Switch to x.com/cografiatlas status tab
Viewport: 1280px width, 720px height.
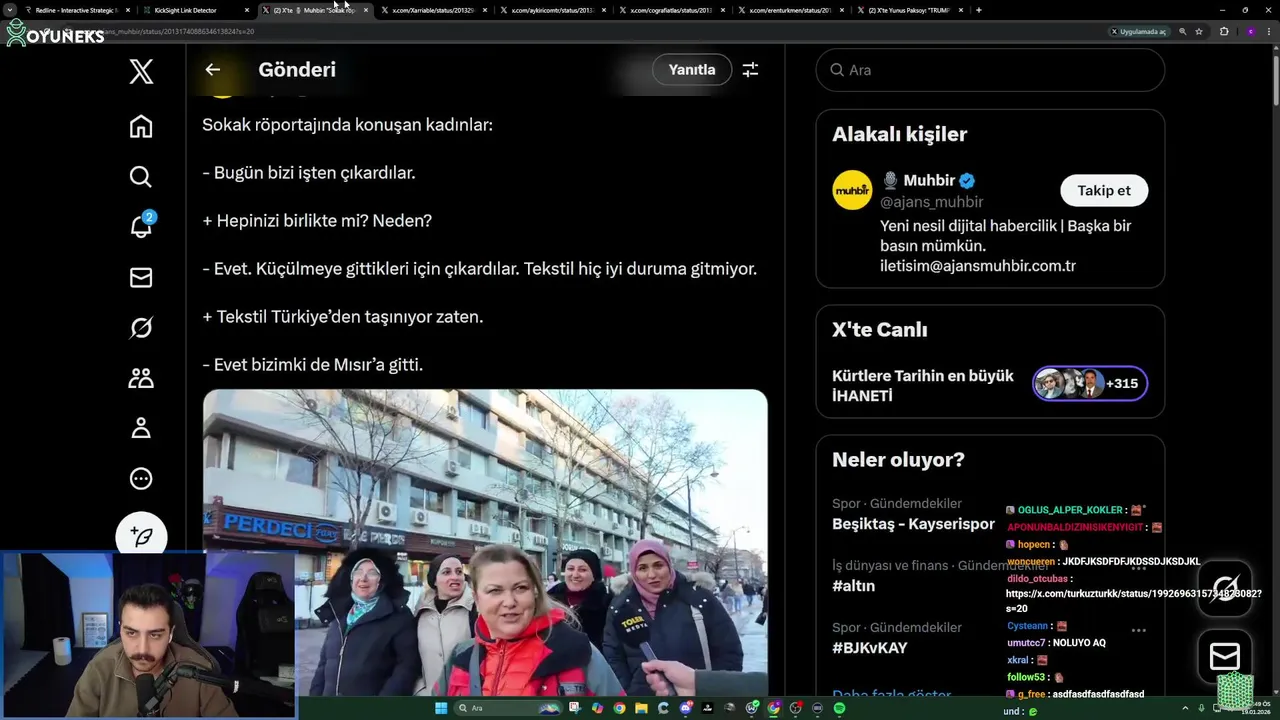coord(671,10)
